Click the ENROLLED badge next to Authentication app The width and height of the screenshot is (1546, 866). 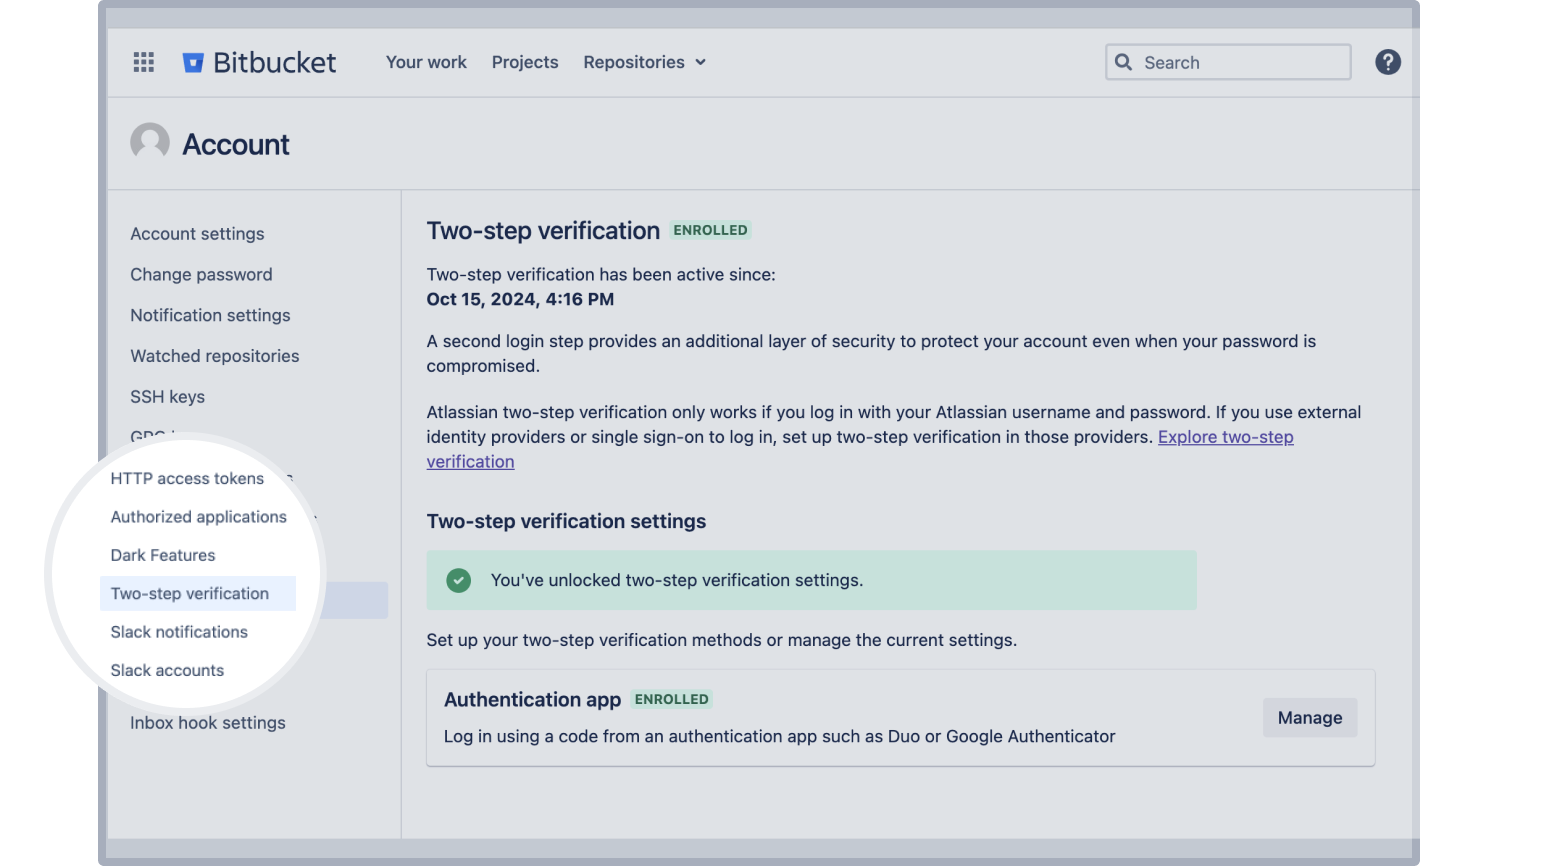tap(671, 699)
